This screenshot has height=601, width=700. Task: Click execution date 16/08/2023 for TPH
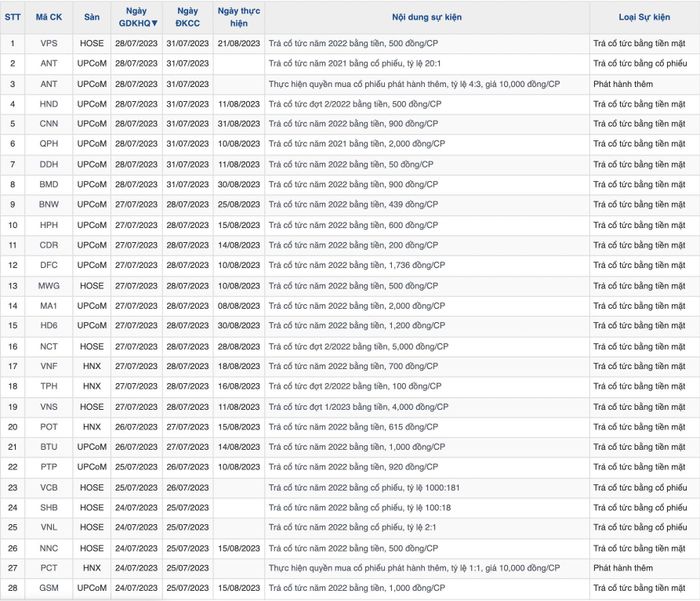click(239, 386)
